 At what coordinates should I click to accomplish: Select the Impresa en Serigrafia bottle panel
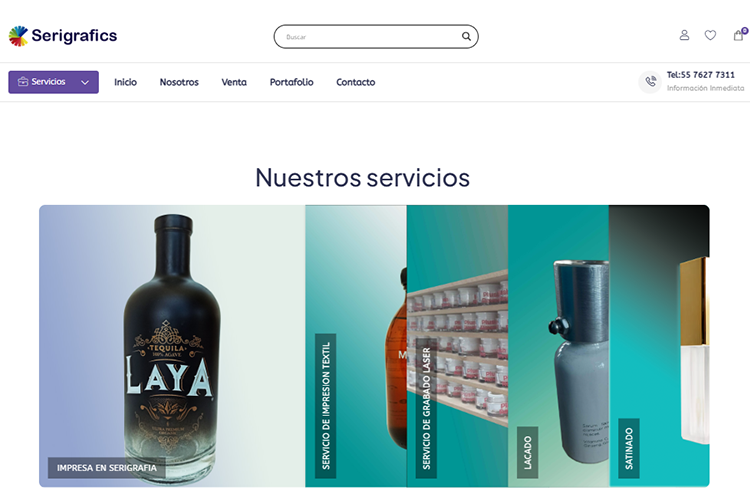coord(172,346)
